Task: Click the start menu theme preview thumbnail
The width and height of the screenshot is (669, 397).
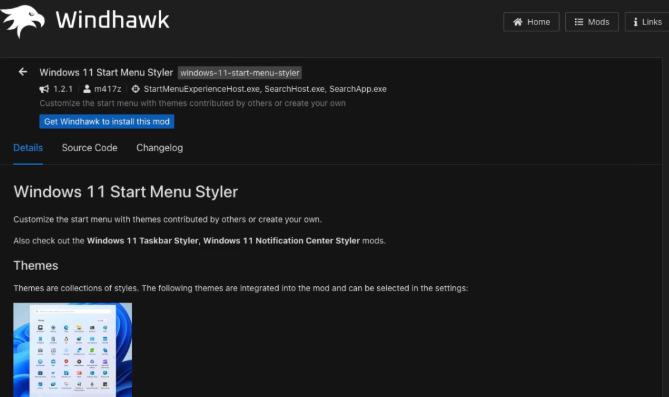Action: (73, 350)
